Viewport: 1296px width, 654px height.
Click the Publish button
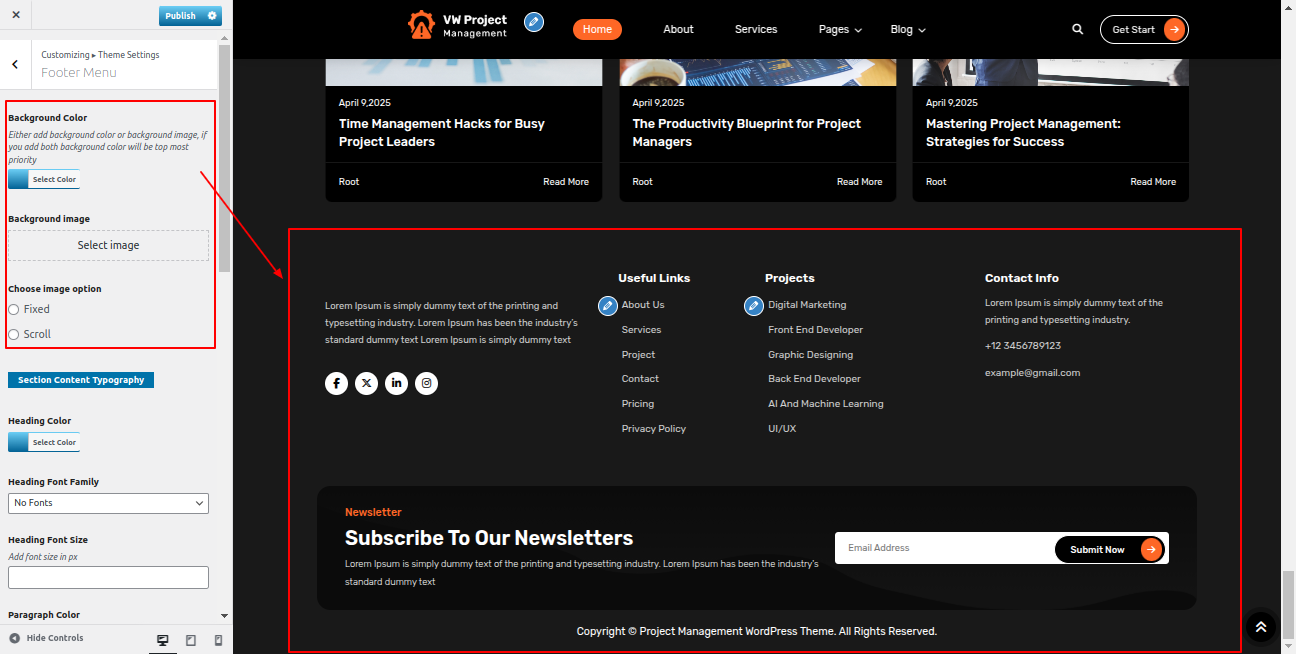(x=181, y=16)
